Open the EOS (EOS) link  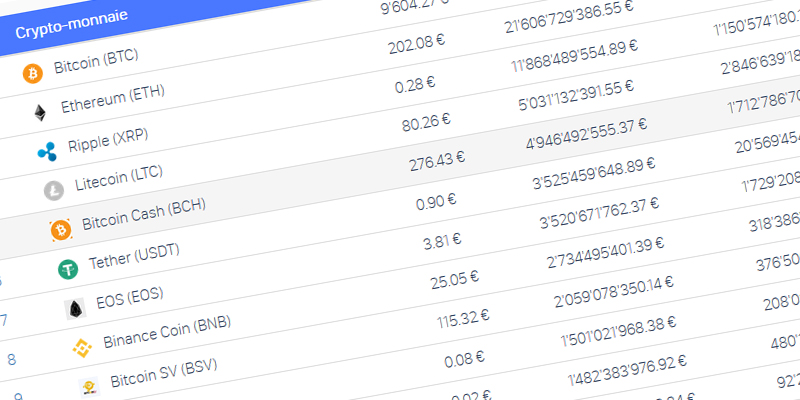(x=130, y=298)
